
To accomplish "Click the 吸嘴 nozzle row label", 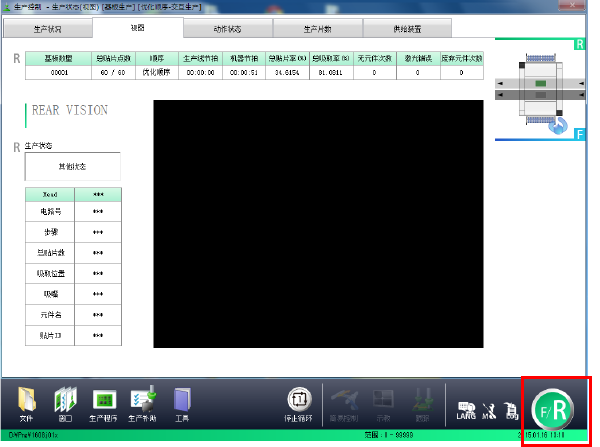I will (x=50, y=295).
